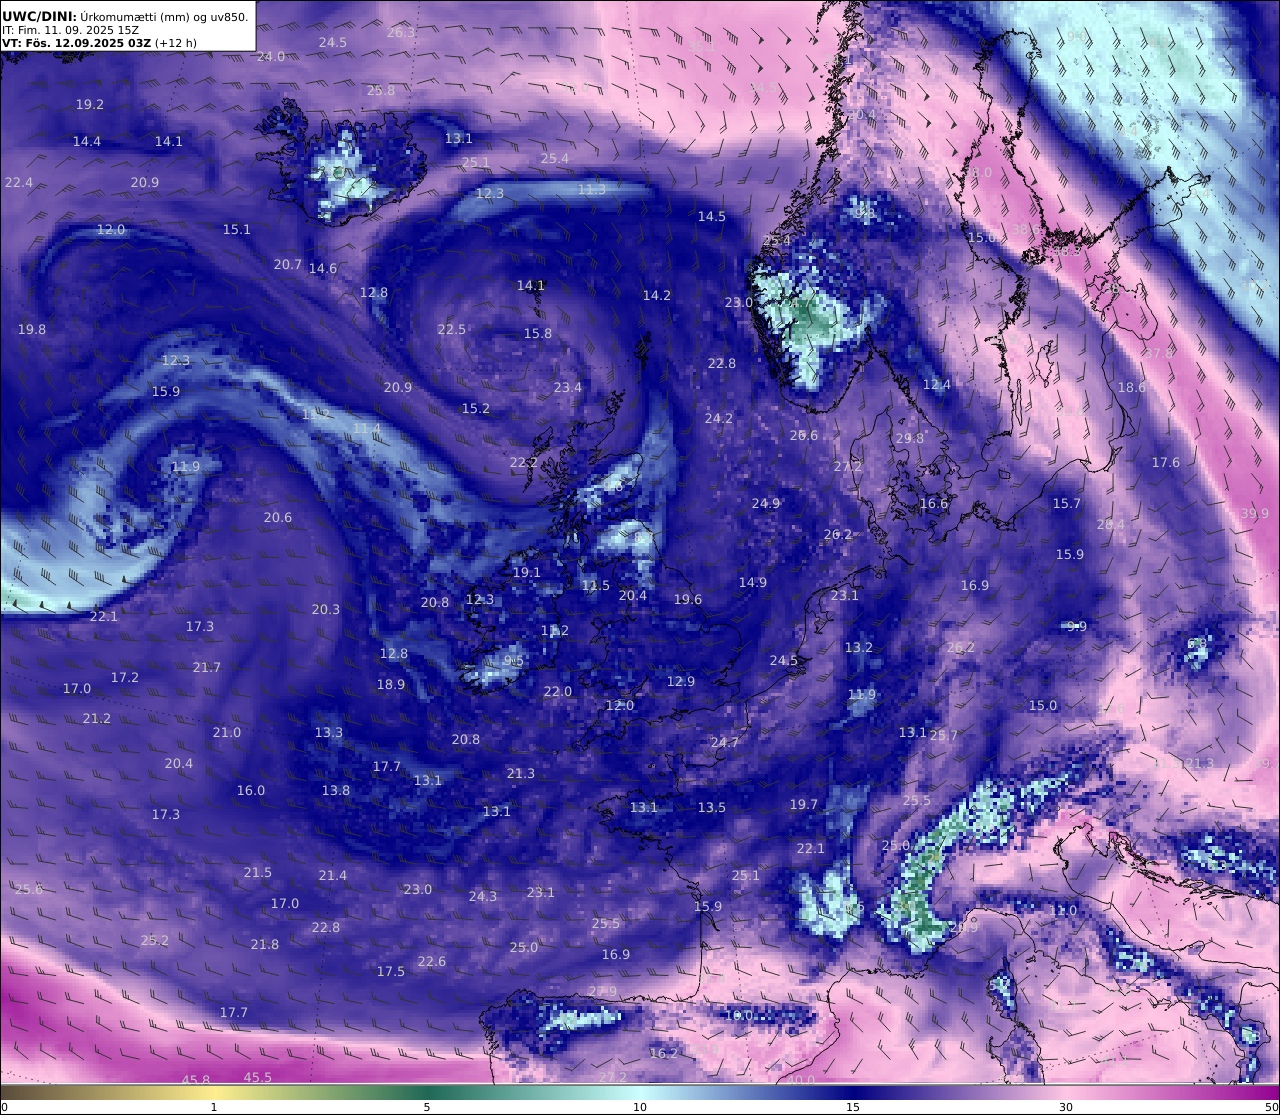Viewport: 1280px width, 1115px height.
Task: Click the 22.5 value in the cyclone centre
Action: point(452,330)
